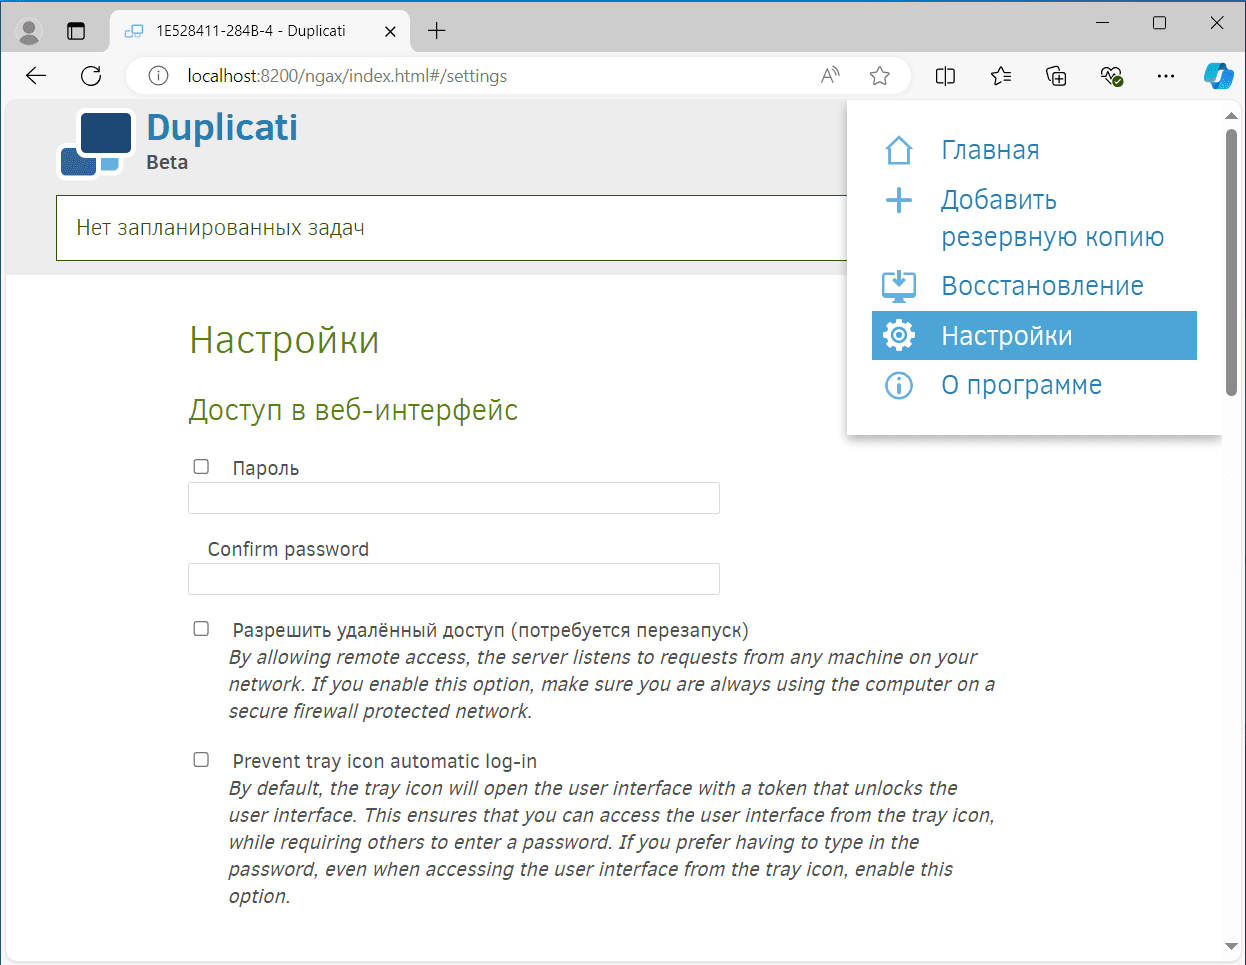Reload the page with refresh icon
The width and height of the screenshot is (1246, 965).
(91, 76)
